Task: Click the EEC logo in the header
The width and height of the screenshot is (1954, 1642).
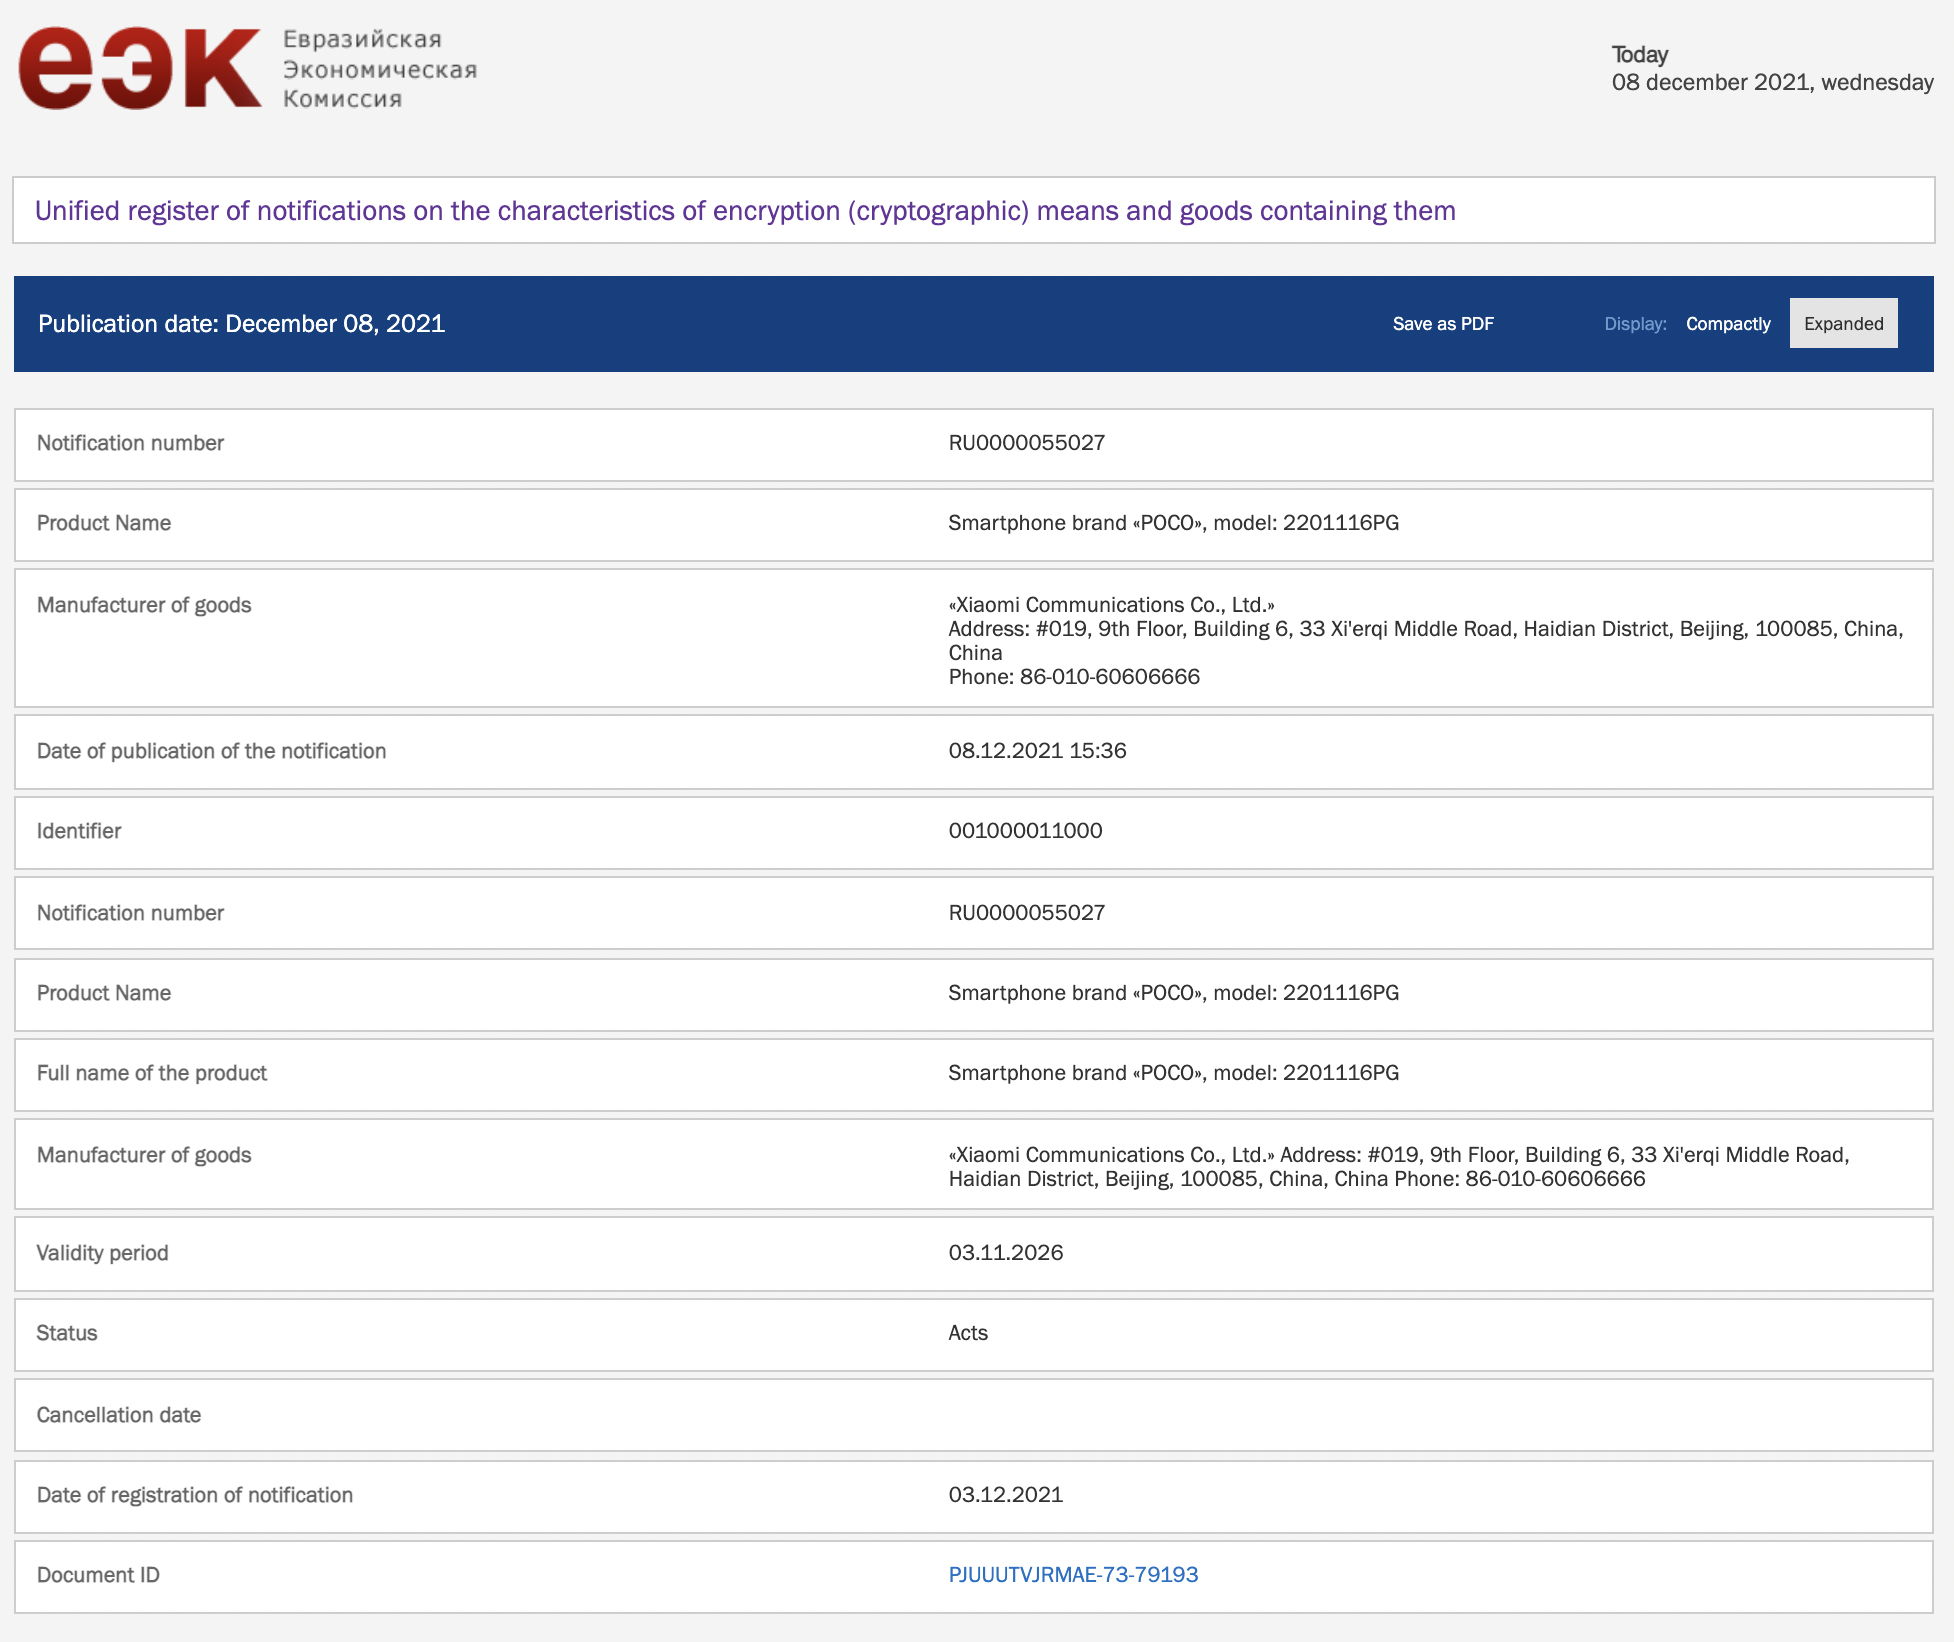Action: tap(140, 68)
